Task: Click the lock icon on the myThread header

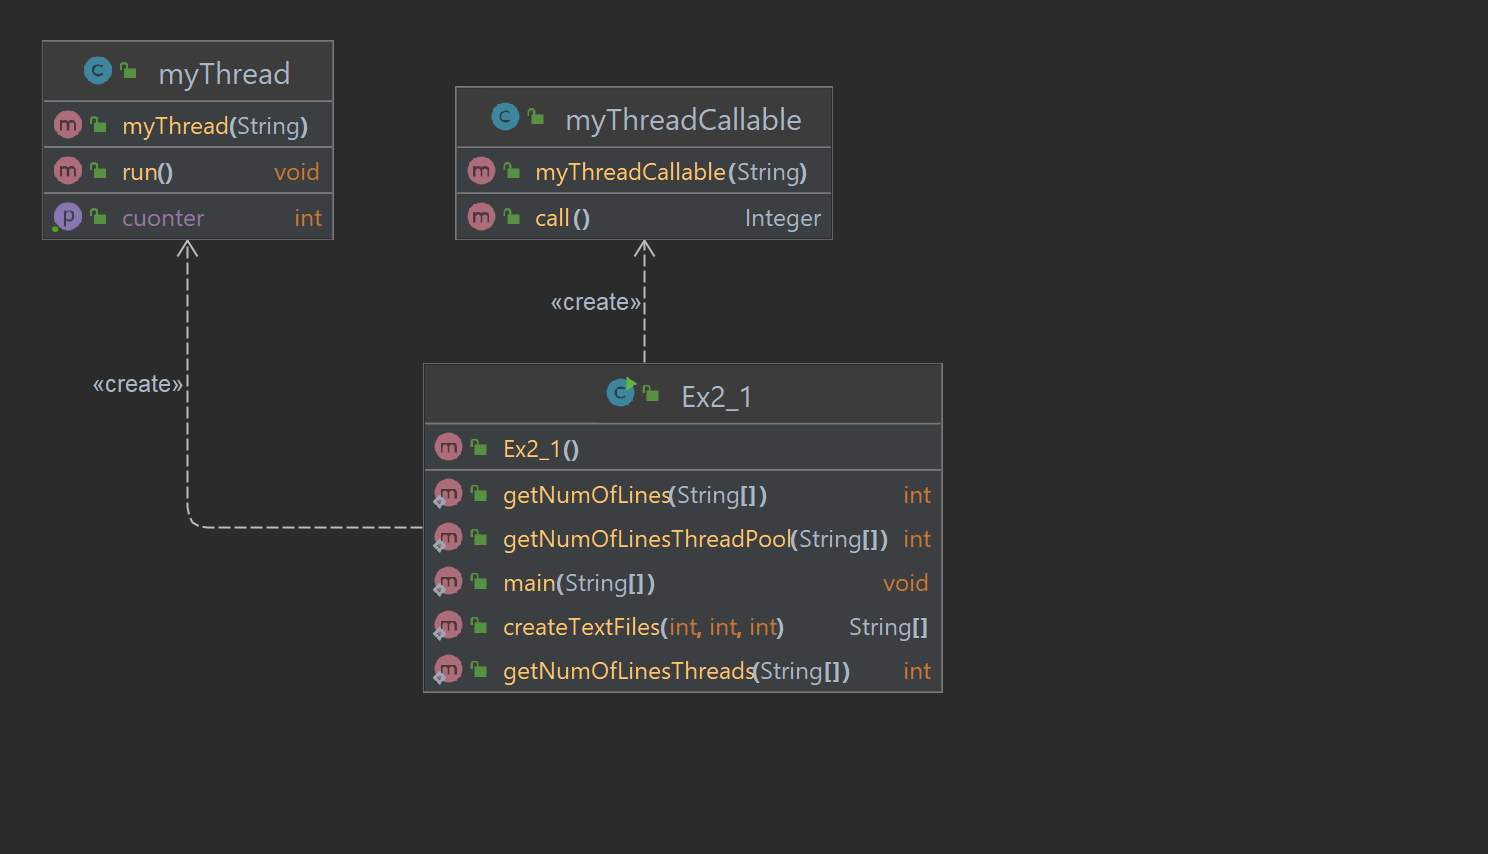Action: click(126, 70)
